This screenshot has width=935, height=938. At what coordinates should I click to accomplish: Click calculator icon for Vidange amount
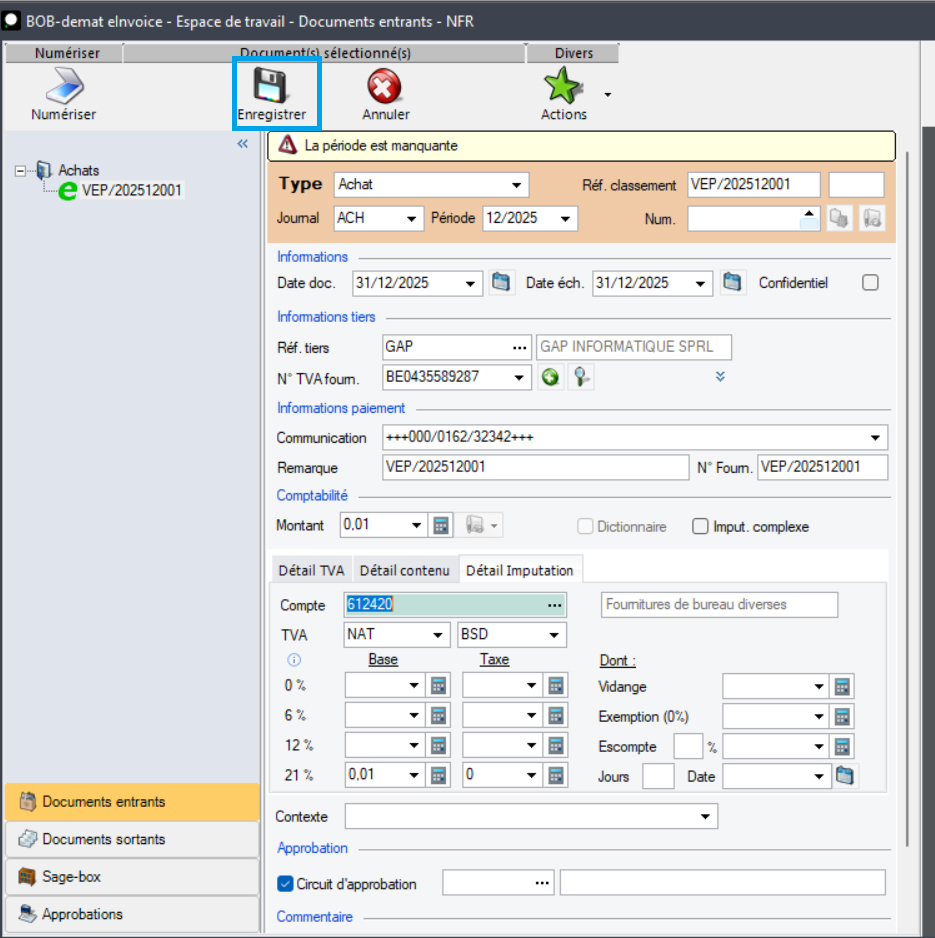[x=843, y=687]
